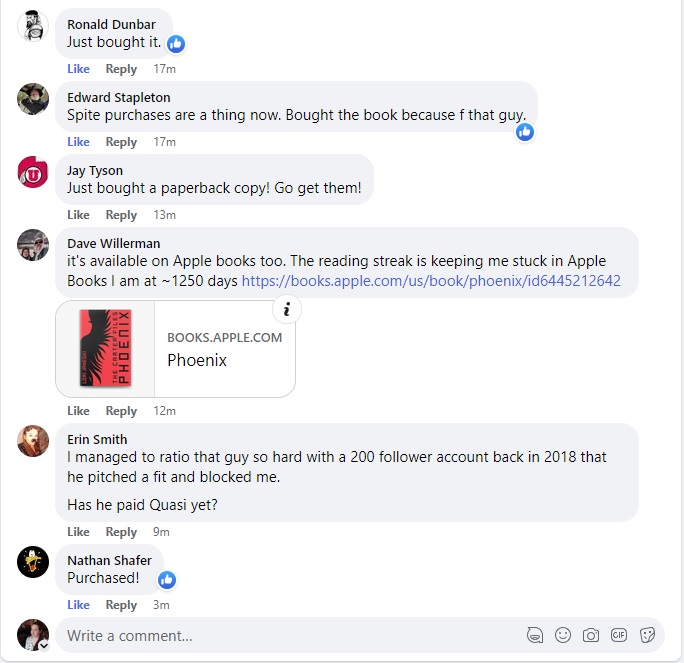The image size is (684, 663).
Task: Open Jay Tyson's profile picture
Action: click(33, 172)
